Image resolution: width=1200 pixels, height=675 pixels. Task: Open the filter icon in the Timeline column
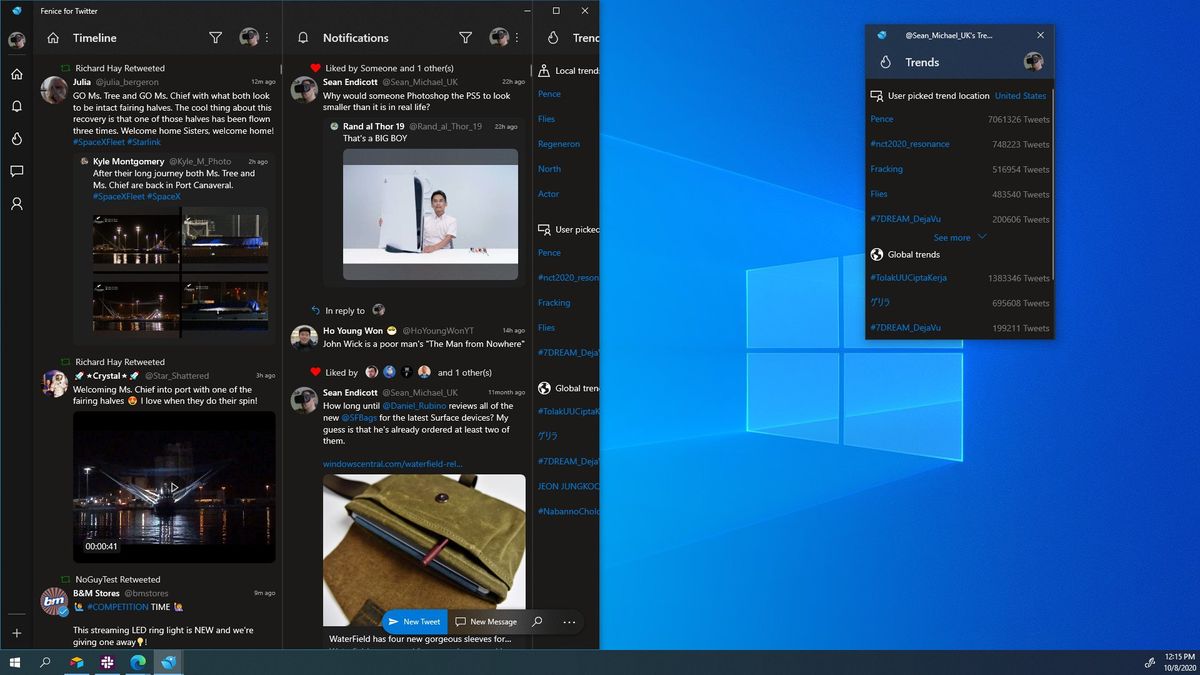pyautogui.click(x=216, y=37)
